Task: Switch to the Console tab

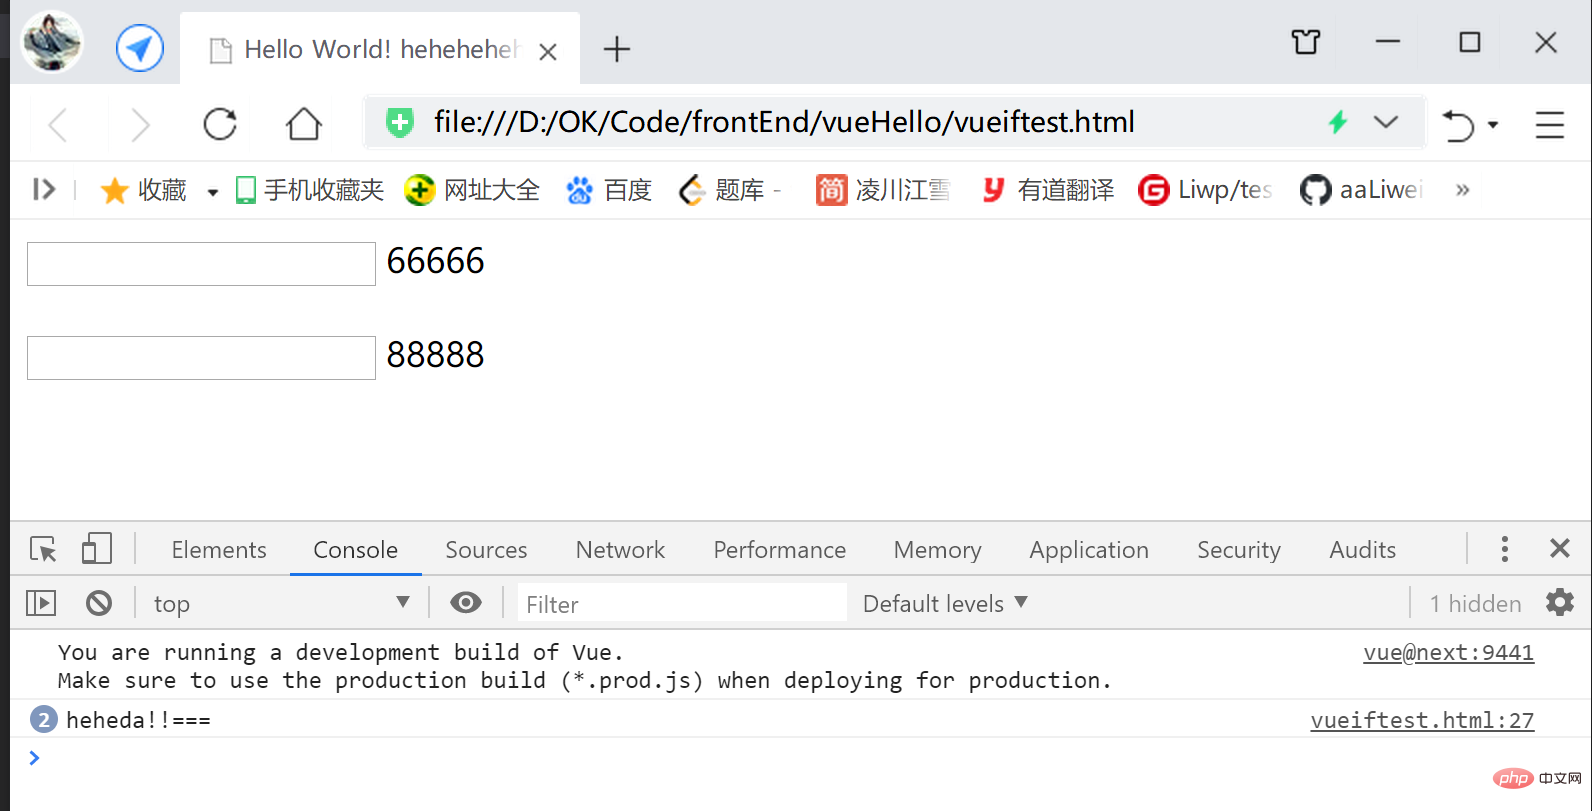Action: click(356, 550)
